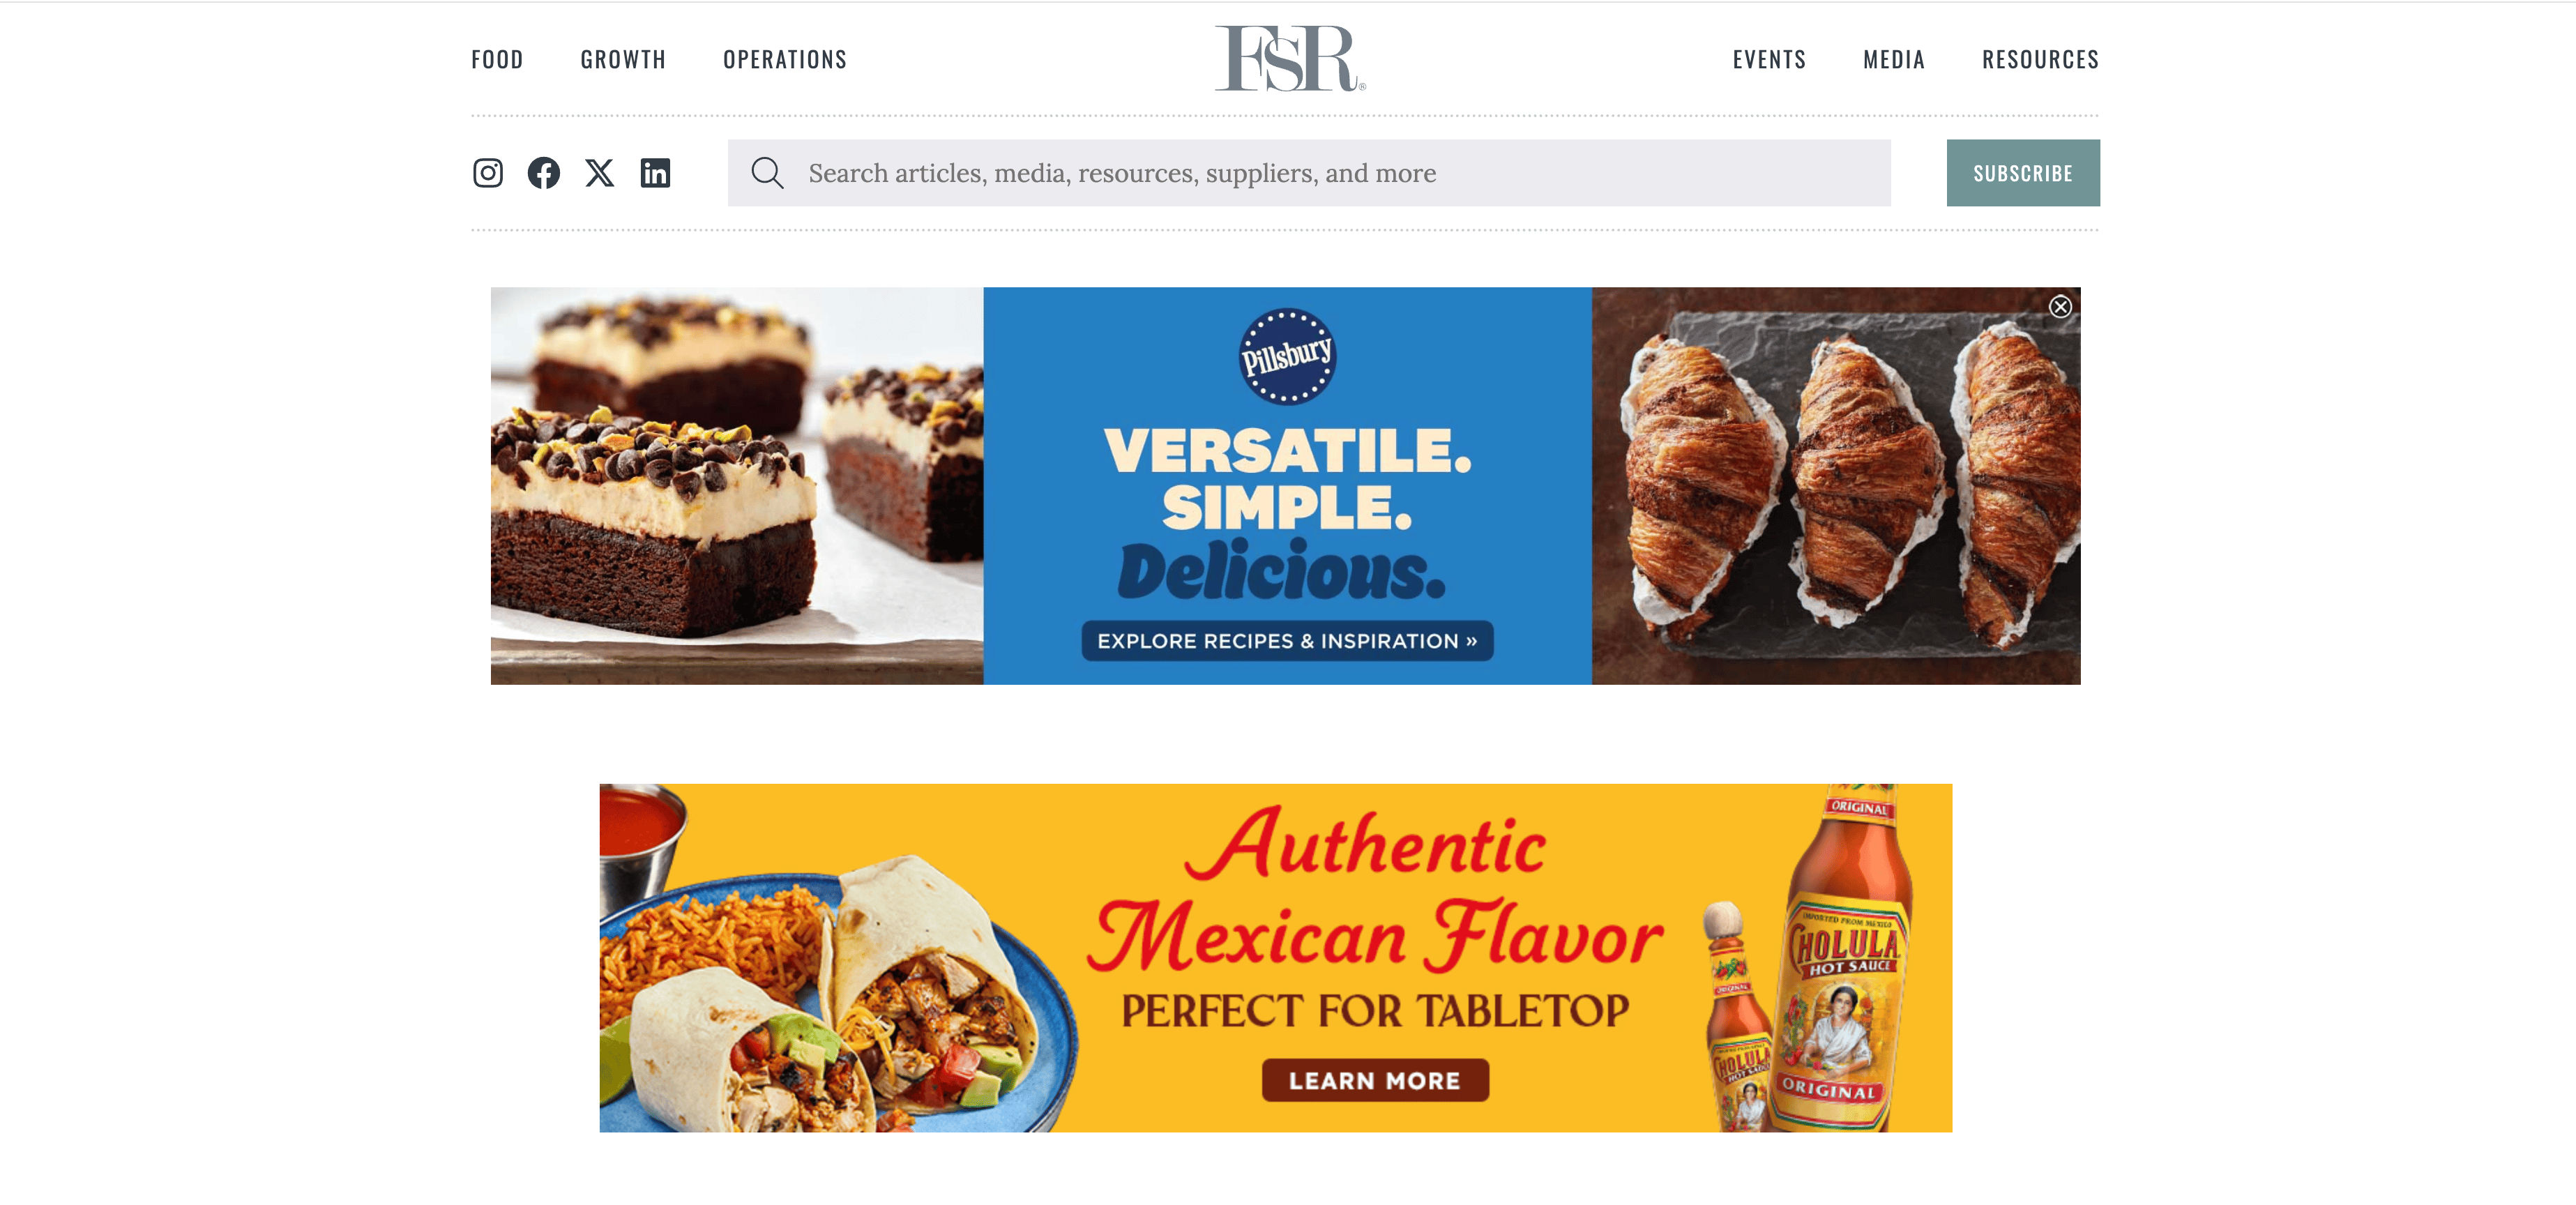Open the Growth menu
The height and width of the screenshot is (1205, 2576).
tap(623, 60)
